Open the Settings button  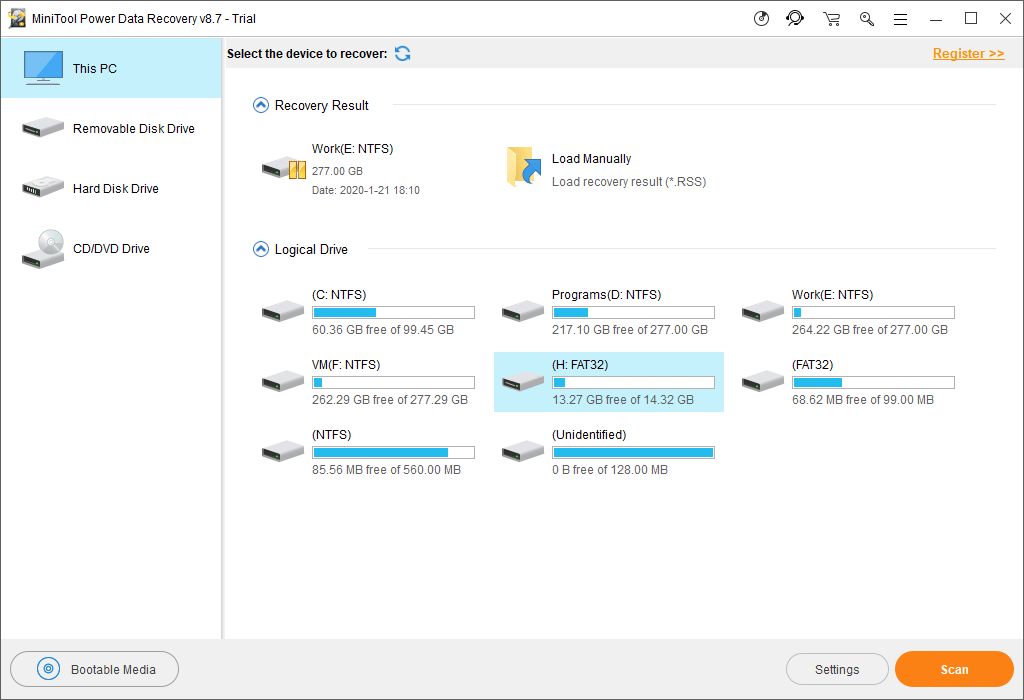coord(837,669)
